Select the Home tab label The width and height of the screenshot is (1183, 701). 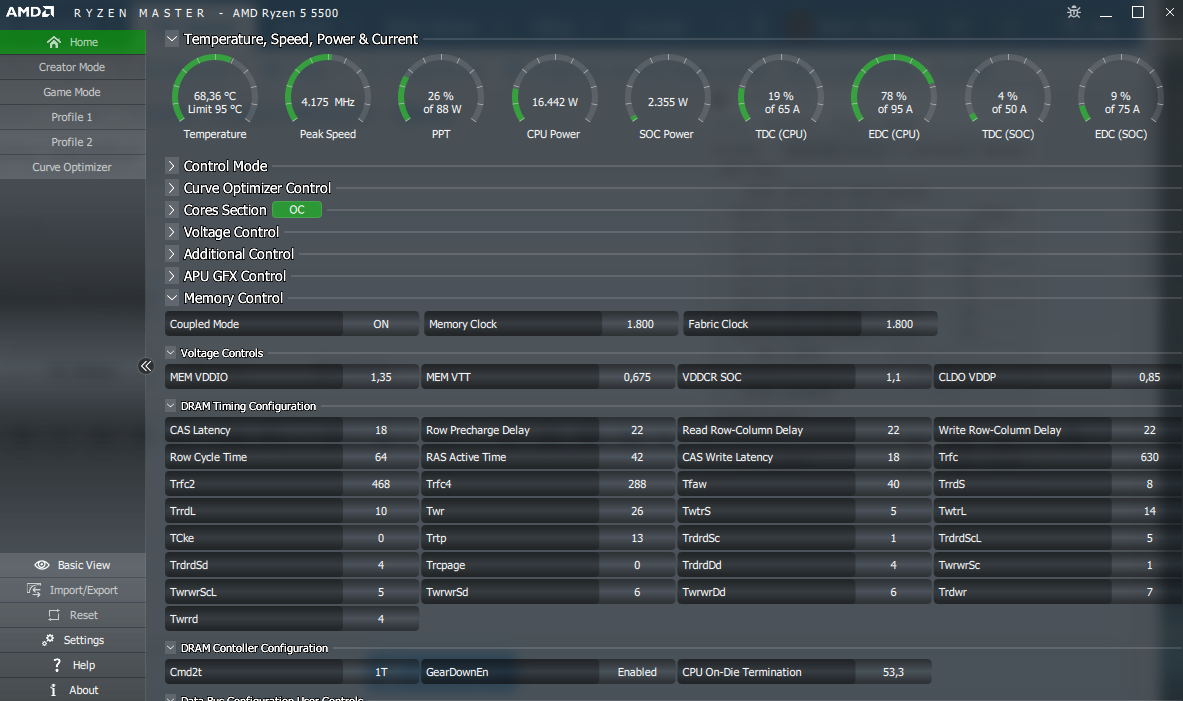(84, 42)
